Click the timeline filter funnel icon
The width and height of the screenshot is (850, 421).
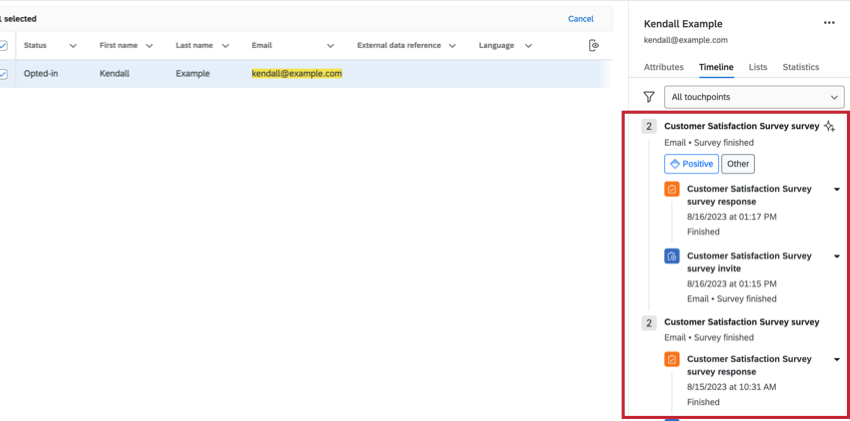[648, 97]
